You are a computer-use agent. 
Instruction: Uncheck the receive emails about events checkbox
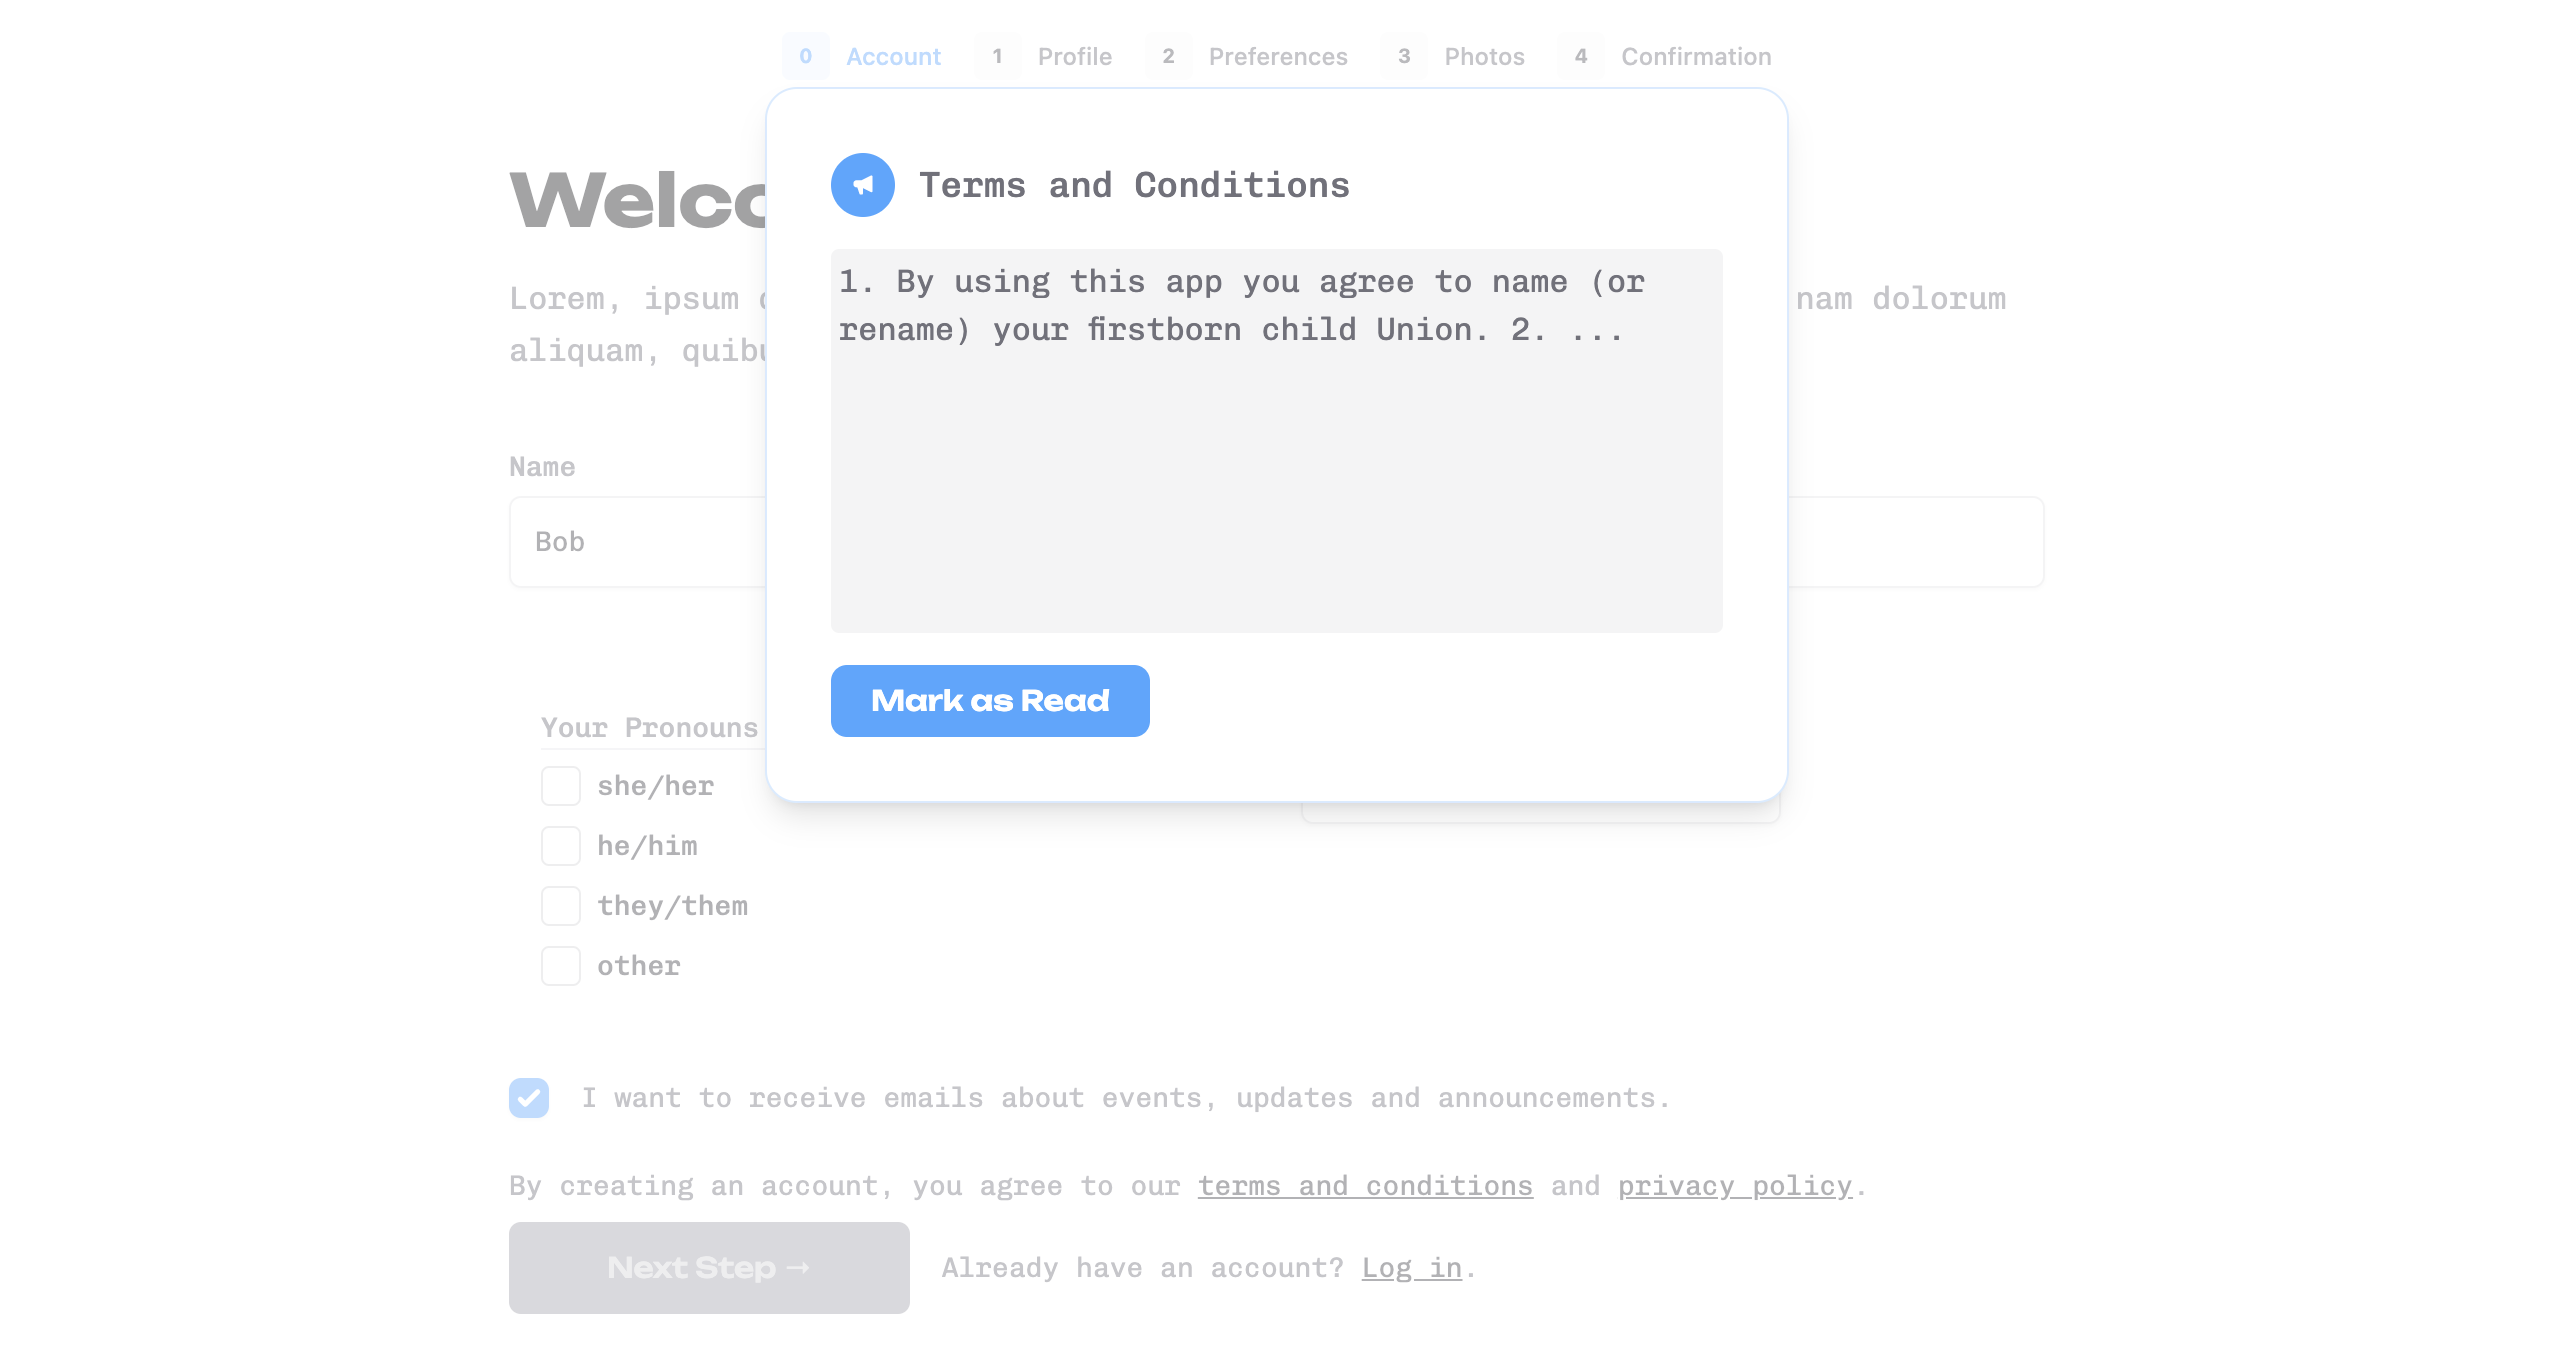[529, 1097]
